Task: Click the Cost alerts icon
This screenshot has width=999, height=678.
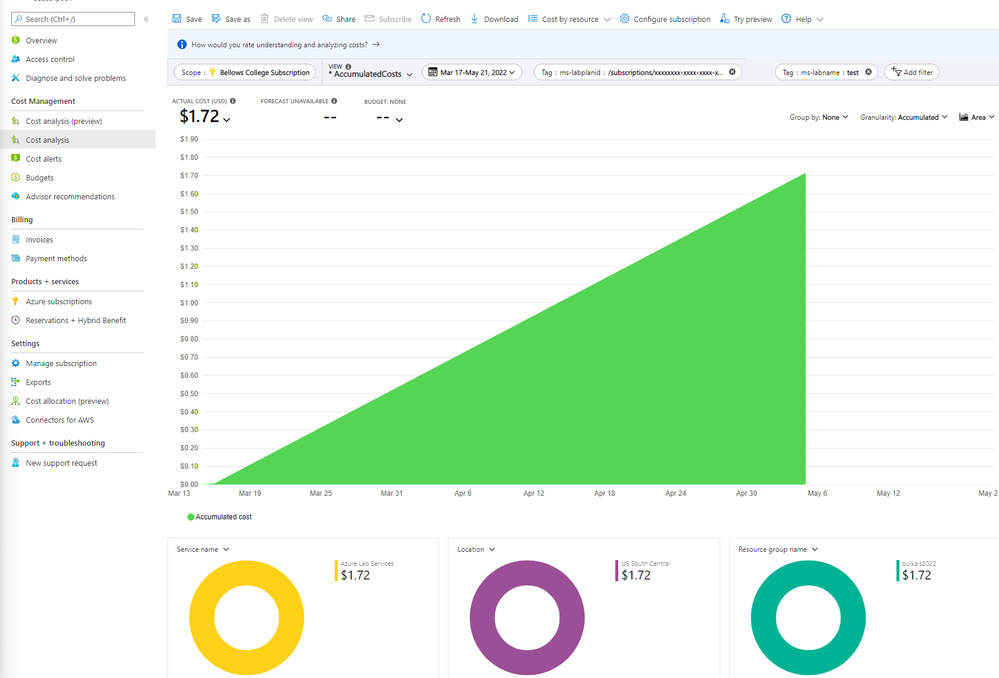Action: (15, 159)
